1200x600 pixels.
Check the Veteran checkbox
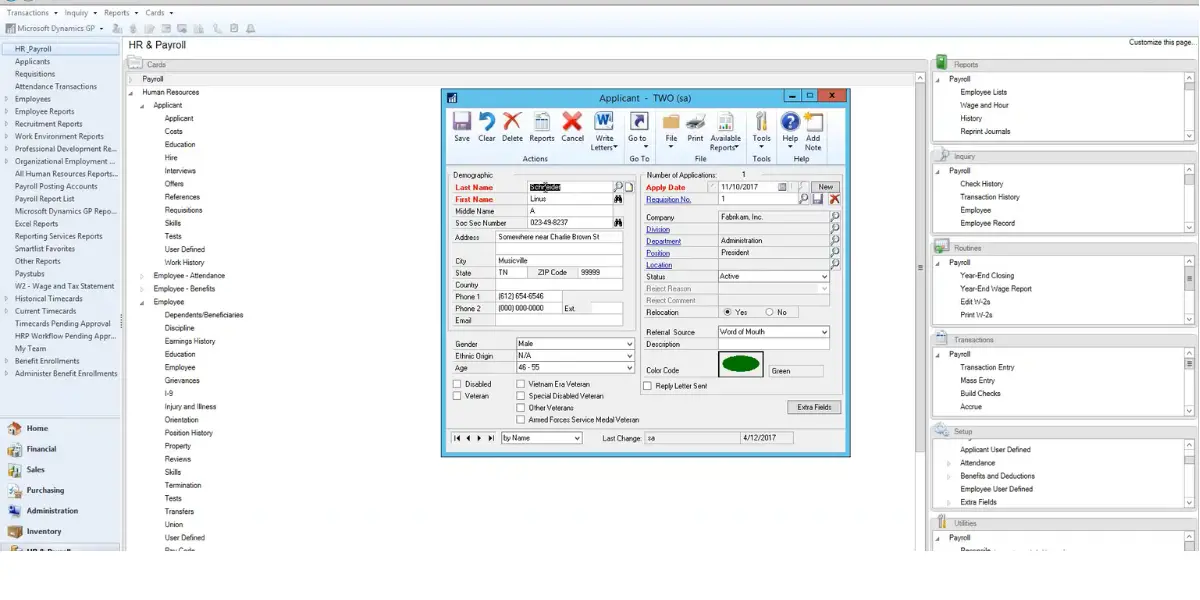[457, 396]
